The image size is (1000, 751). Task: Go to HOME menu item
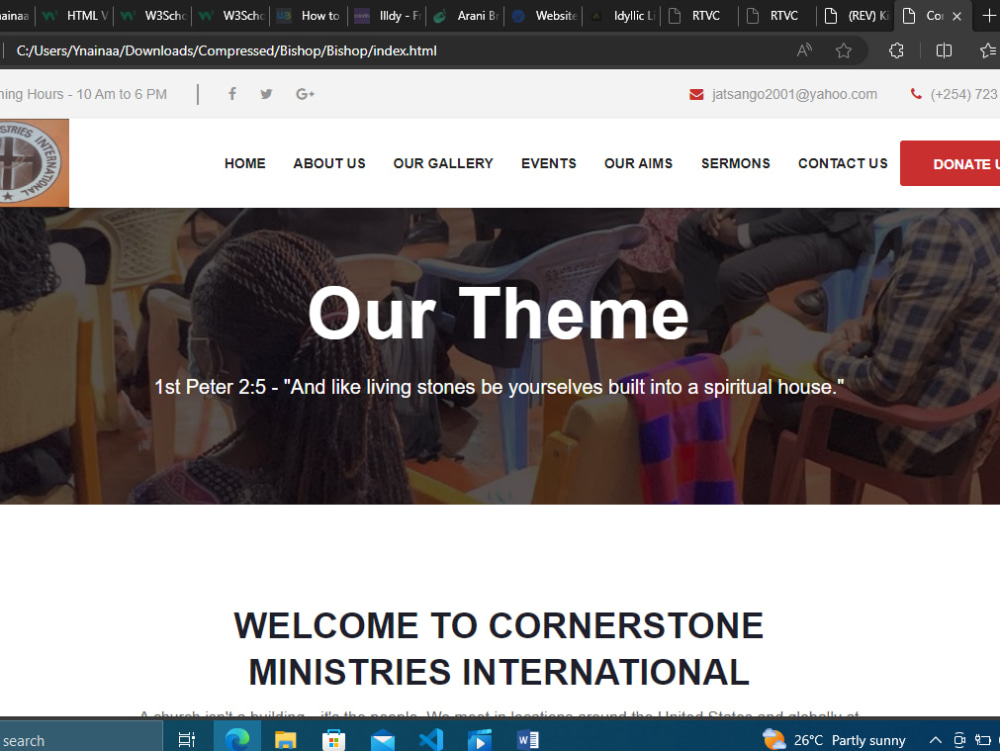245,163
